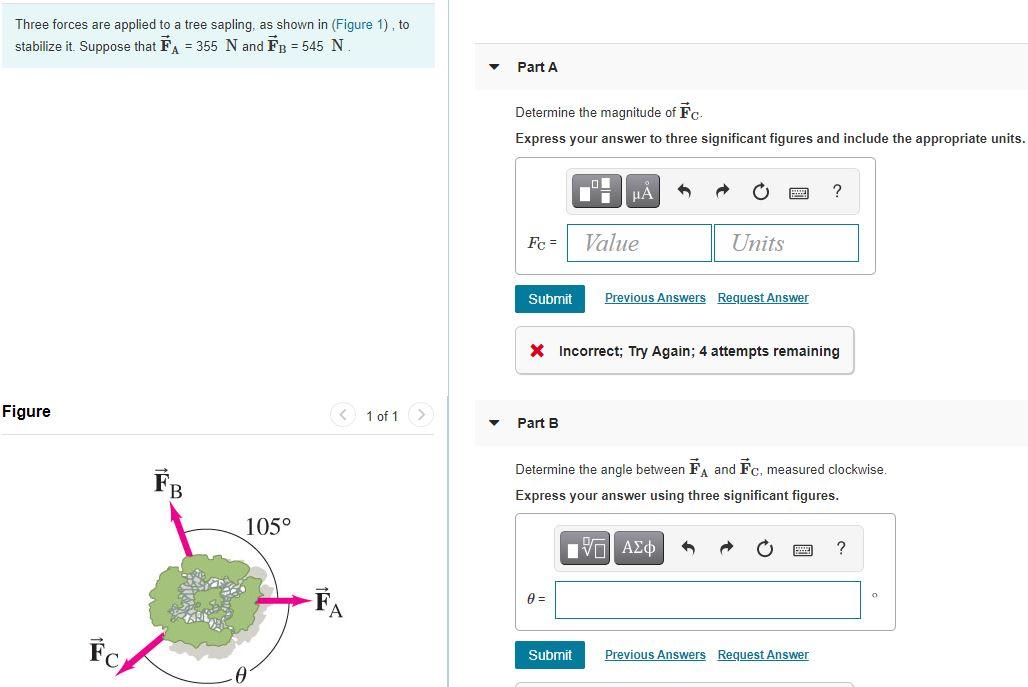Click the Value input box for Fc
This screenshot has height=687, width=1028.
click(638, 242)
